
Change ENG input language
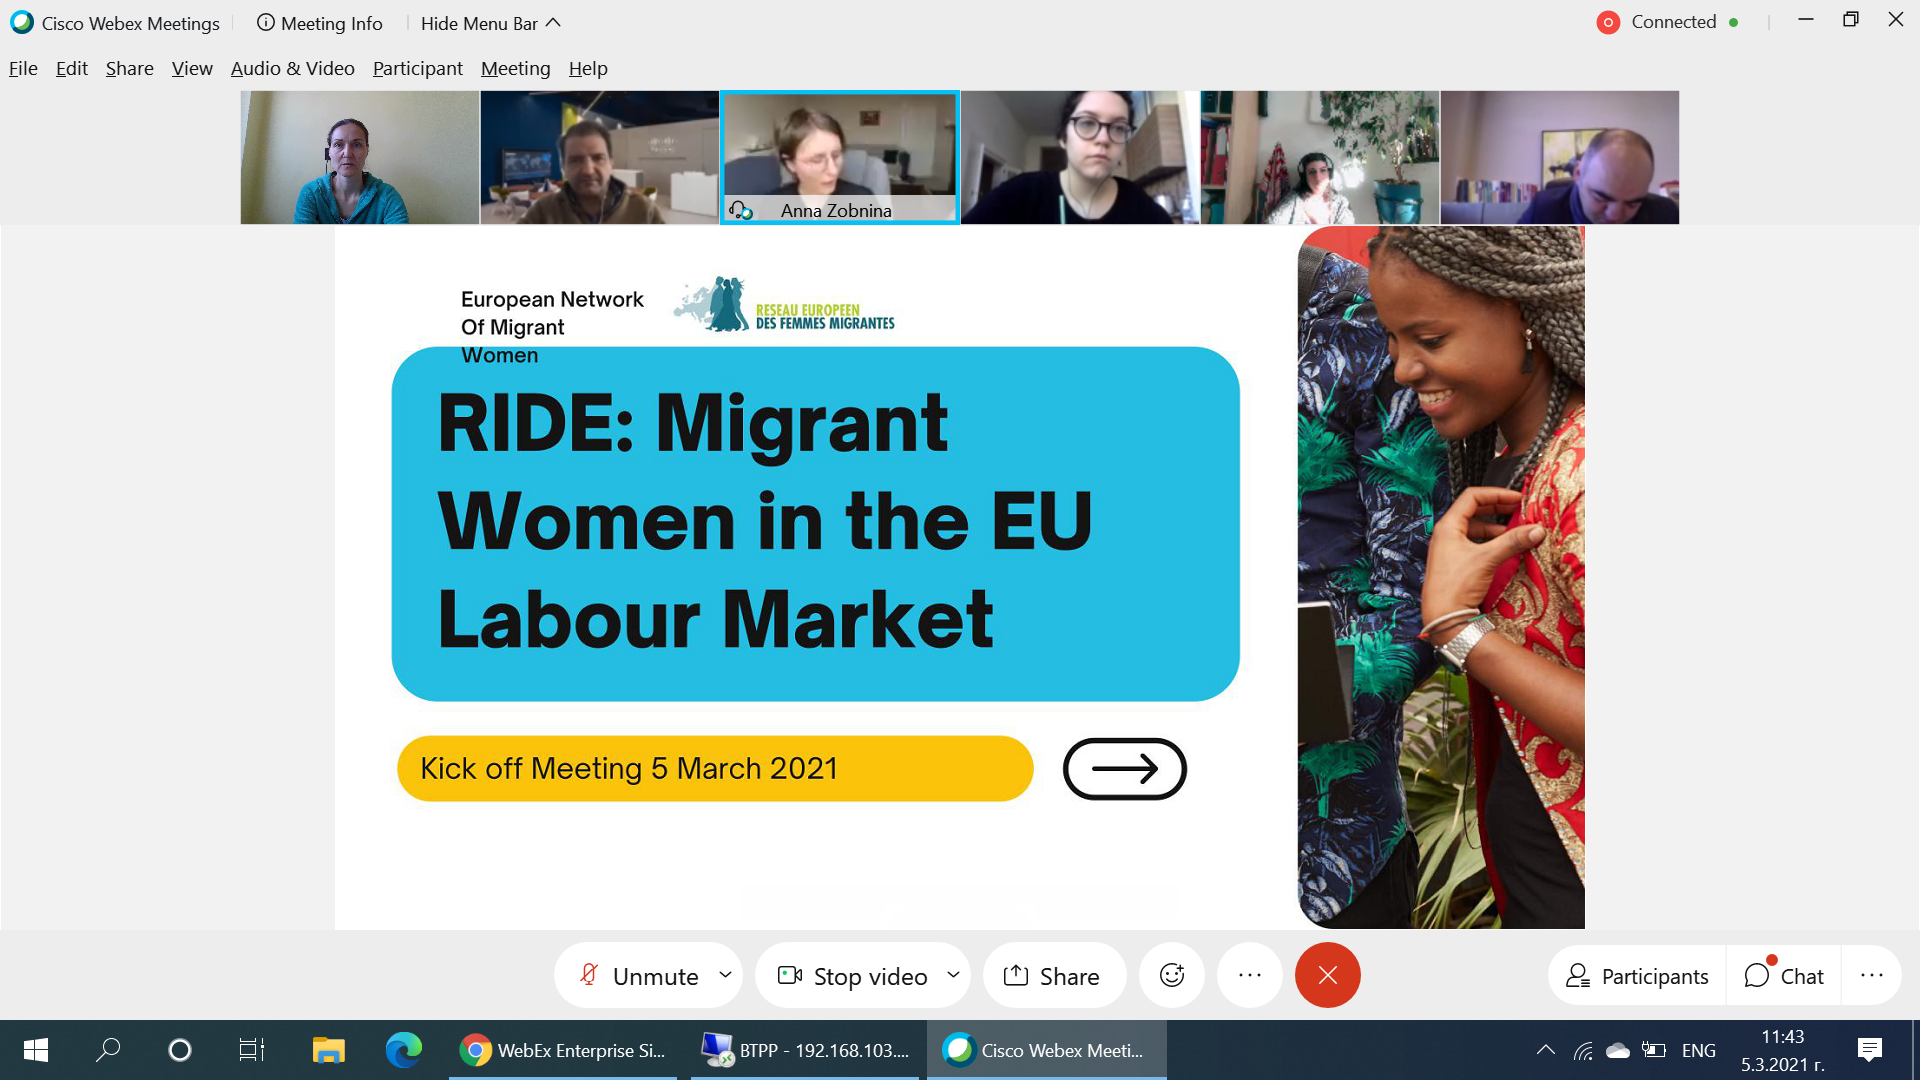(x=1699, y=1050)
